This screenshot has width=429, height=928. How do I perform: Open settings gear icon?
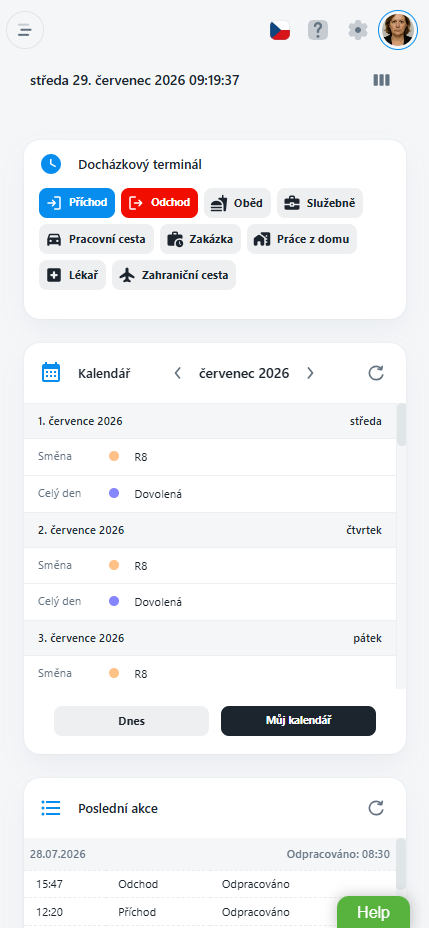(x=357, y=30)
